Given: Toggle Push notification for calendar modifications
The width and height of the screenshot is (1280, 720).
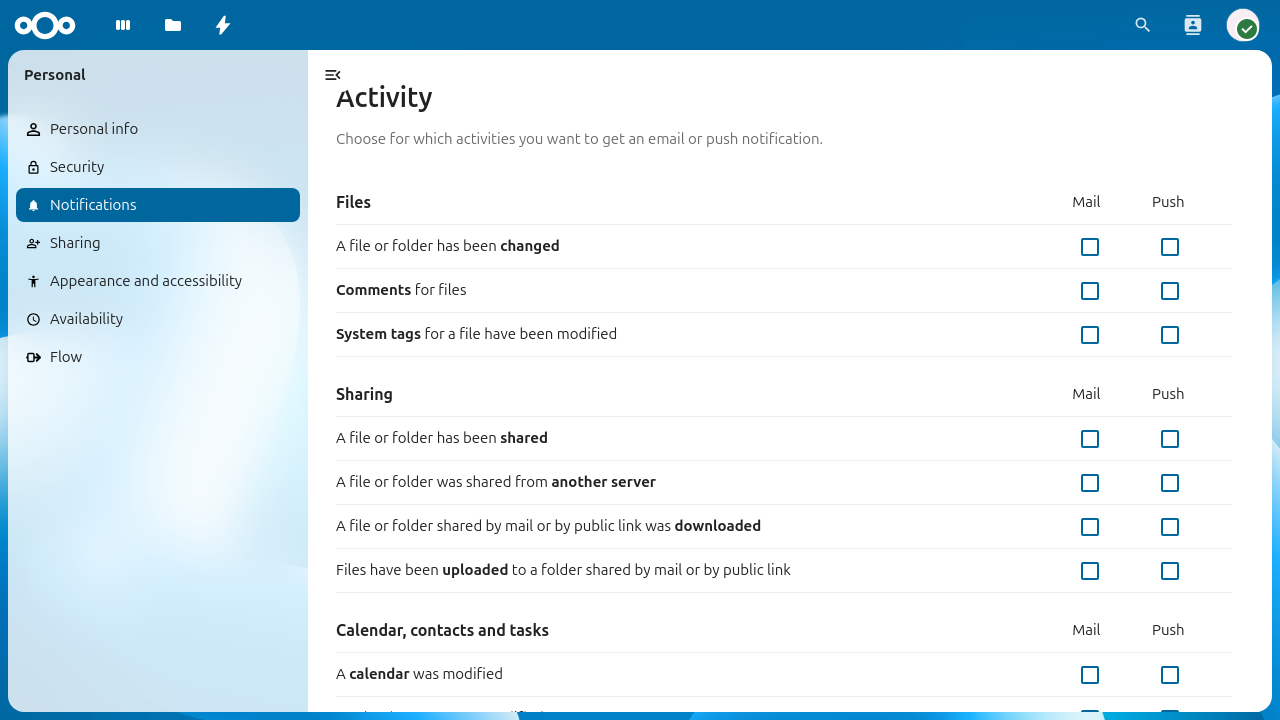Looking at the screenshot, I should [1170, 675].
